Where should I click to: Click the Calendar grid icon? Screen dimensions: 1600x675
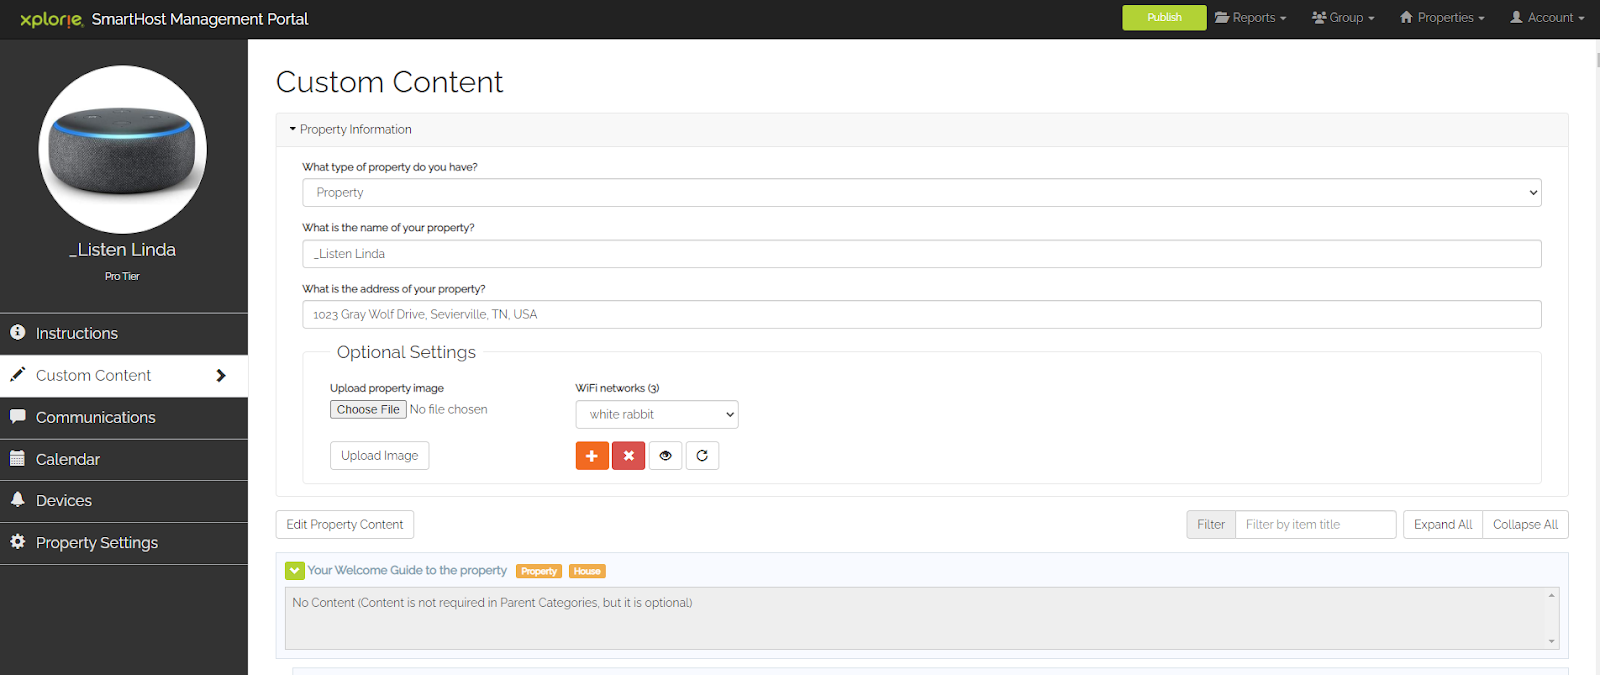17,458
